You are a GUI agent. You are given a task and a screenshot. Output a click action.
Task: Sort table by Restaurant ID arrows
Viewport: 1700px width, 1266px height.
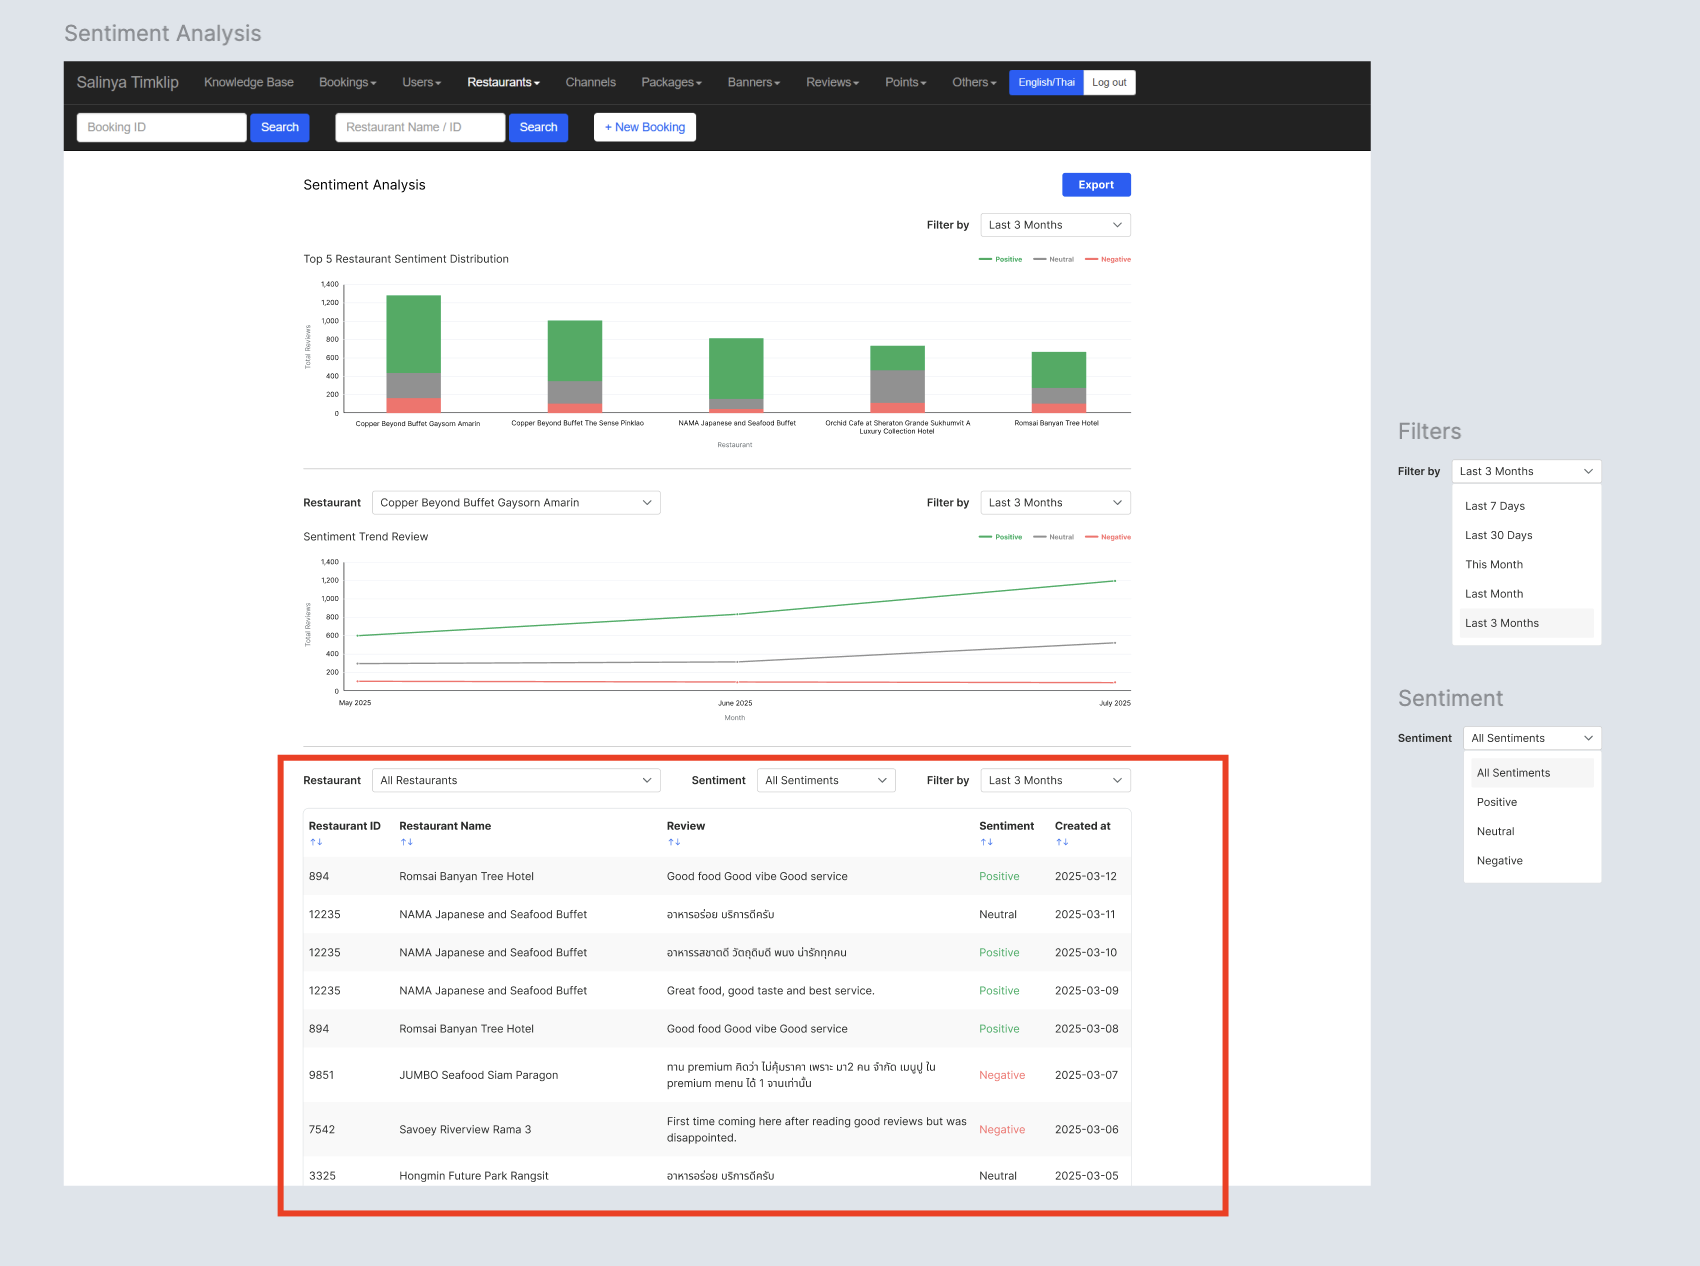[x=316, y=842]
